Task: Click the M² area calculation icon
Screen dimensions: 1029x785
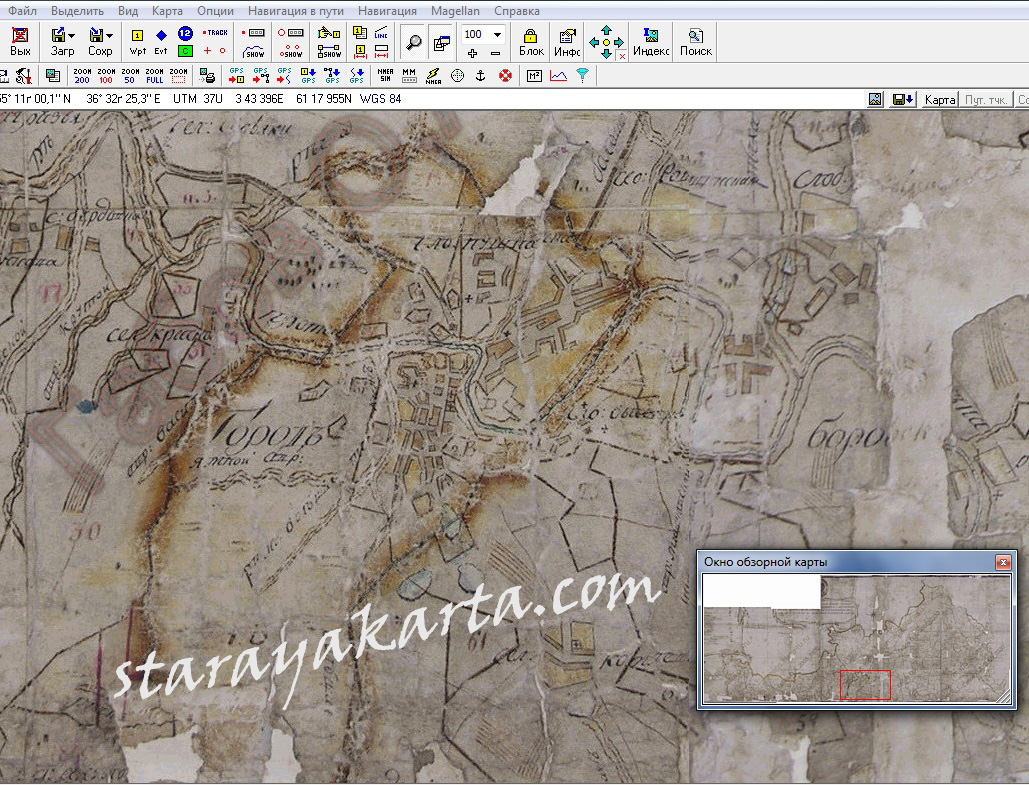Action: [534, 76]
